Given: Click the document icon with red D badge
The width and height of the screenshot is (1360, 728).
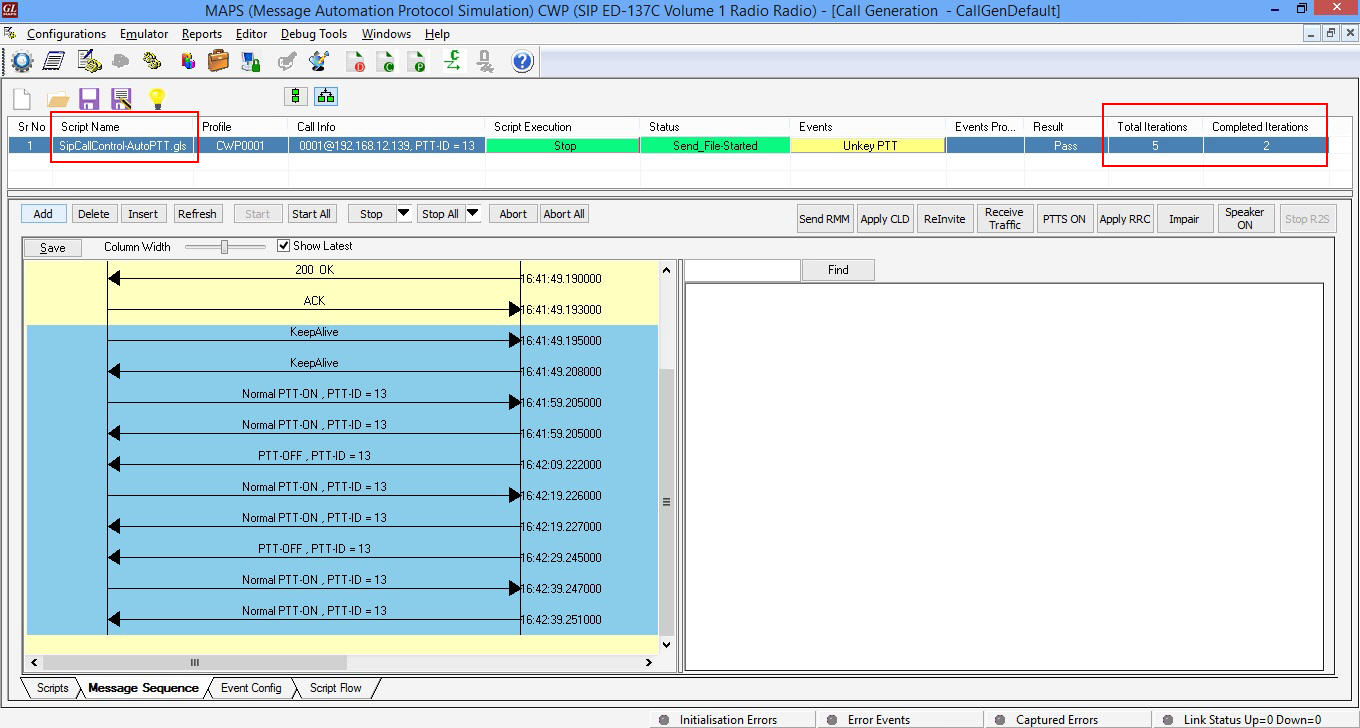Looking at the screenshot, I should pos(355,61).
